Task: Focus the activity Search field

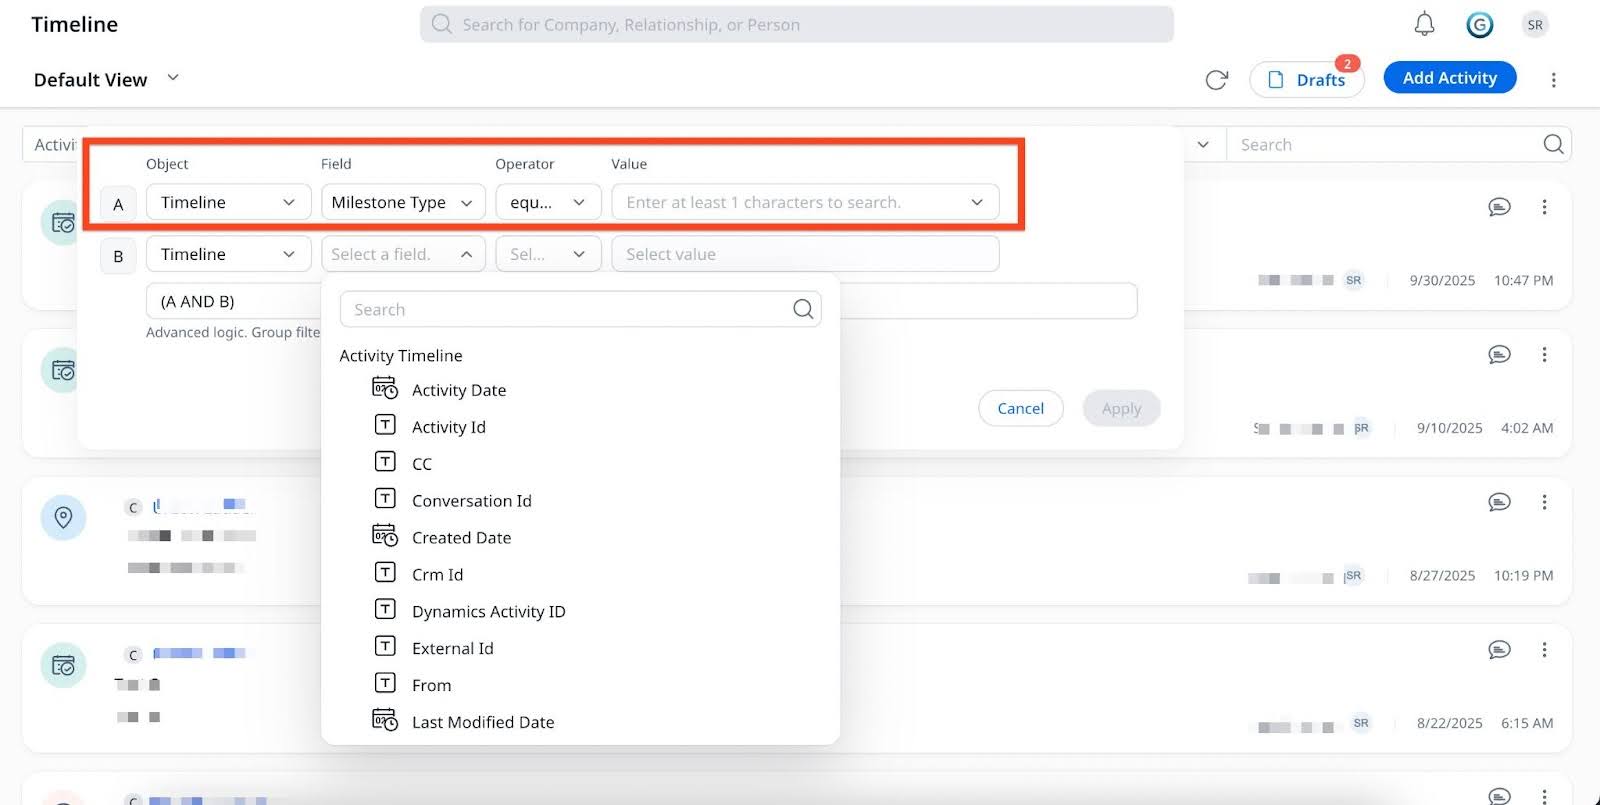Action: click(x=1398, y=144)
